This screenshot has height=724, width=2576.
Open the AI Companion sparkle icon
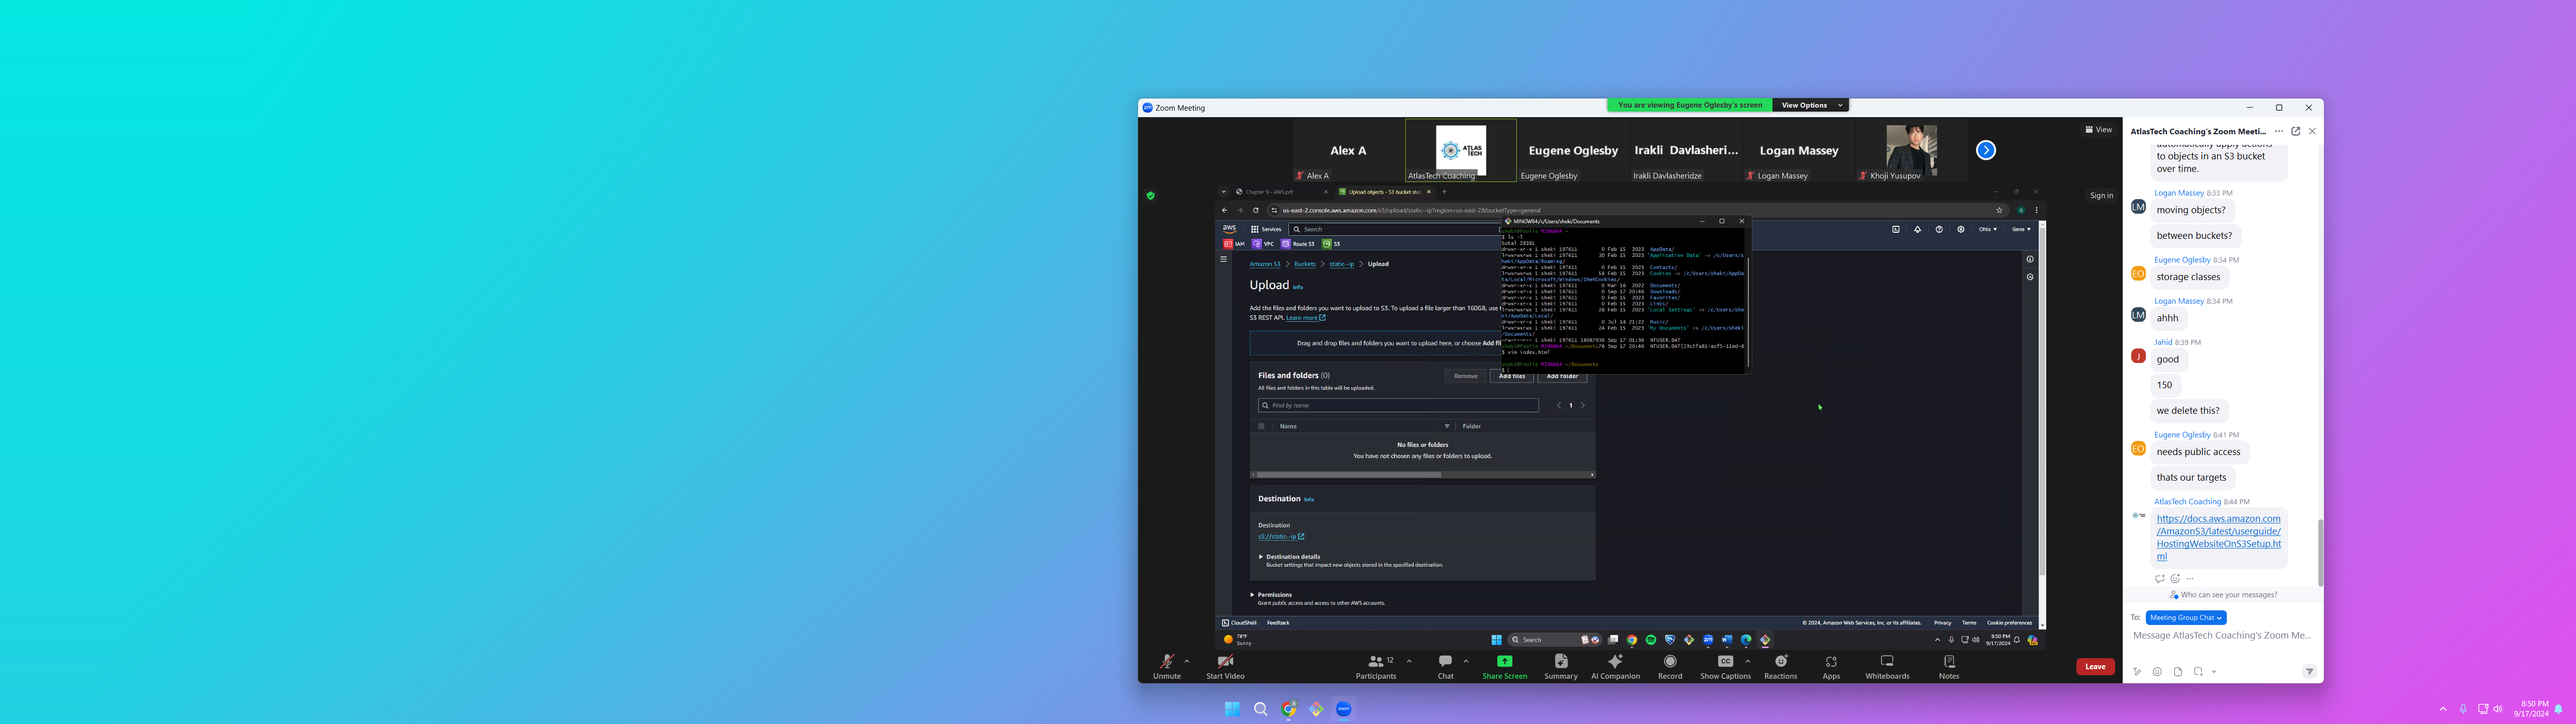[x=1615, y=662]
